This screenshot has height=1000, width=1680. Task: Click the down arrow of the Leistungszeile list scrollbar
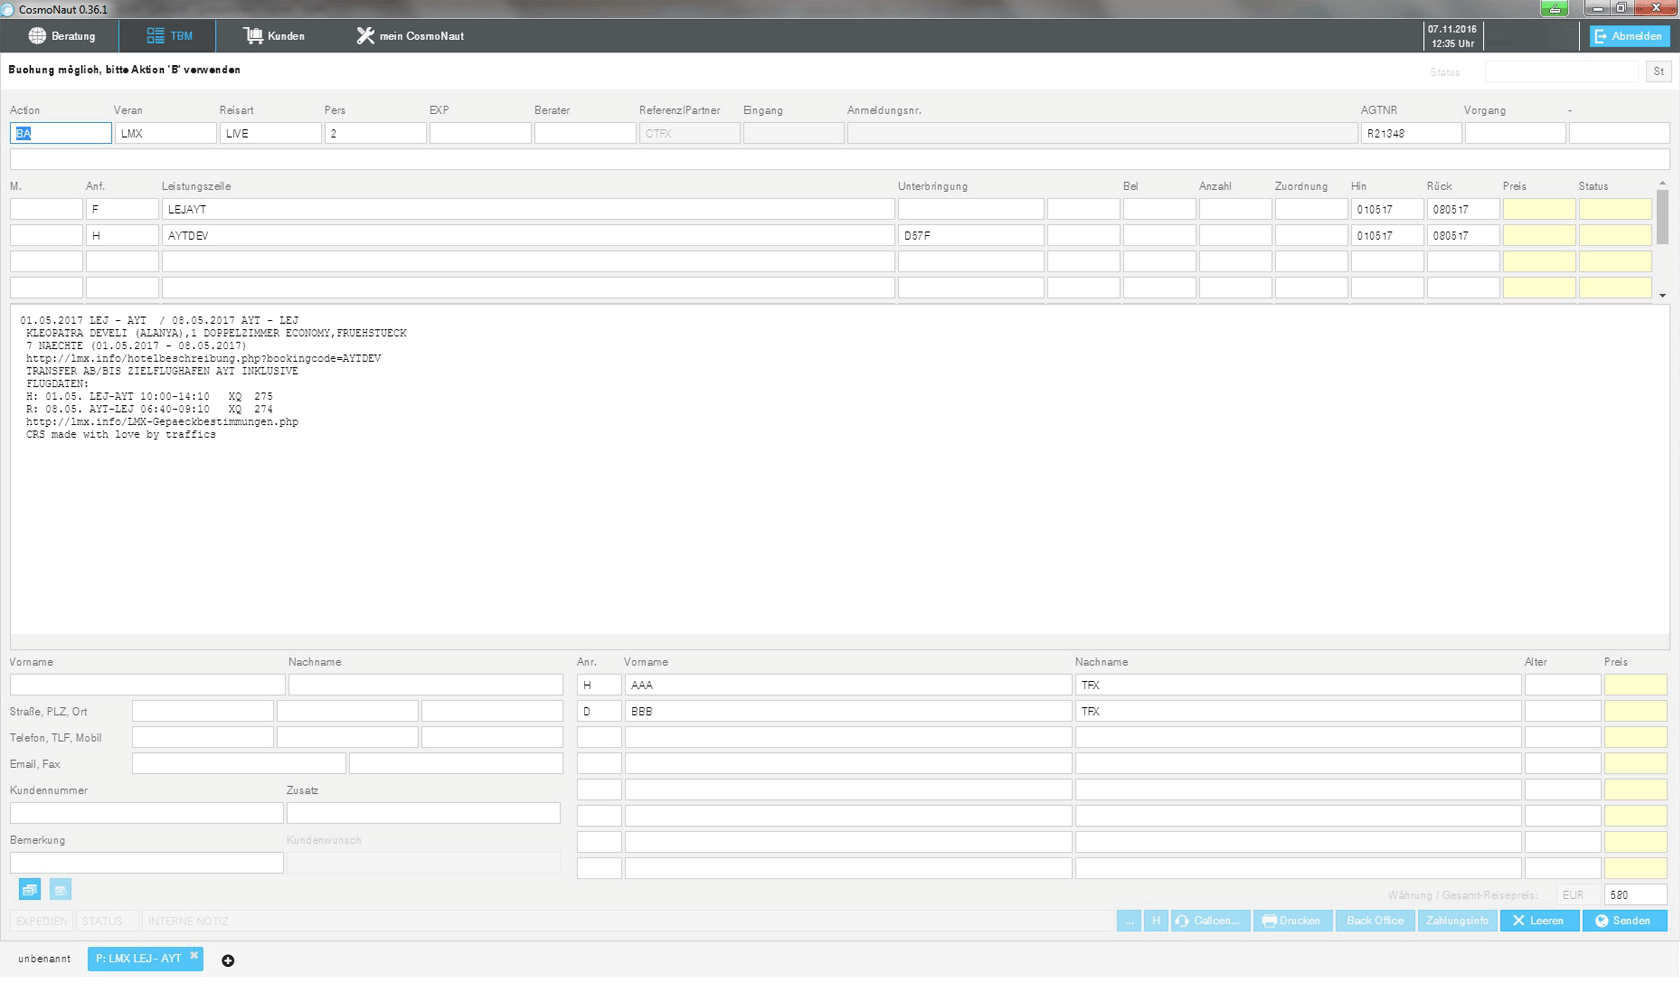pyautogui.click(x=1663, y=295)
